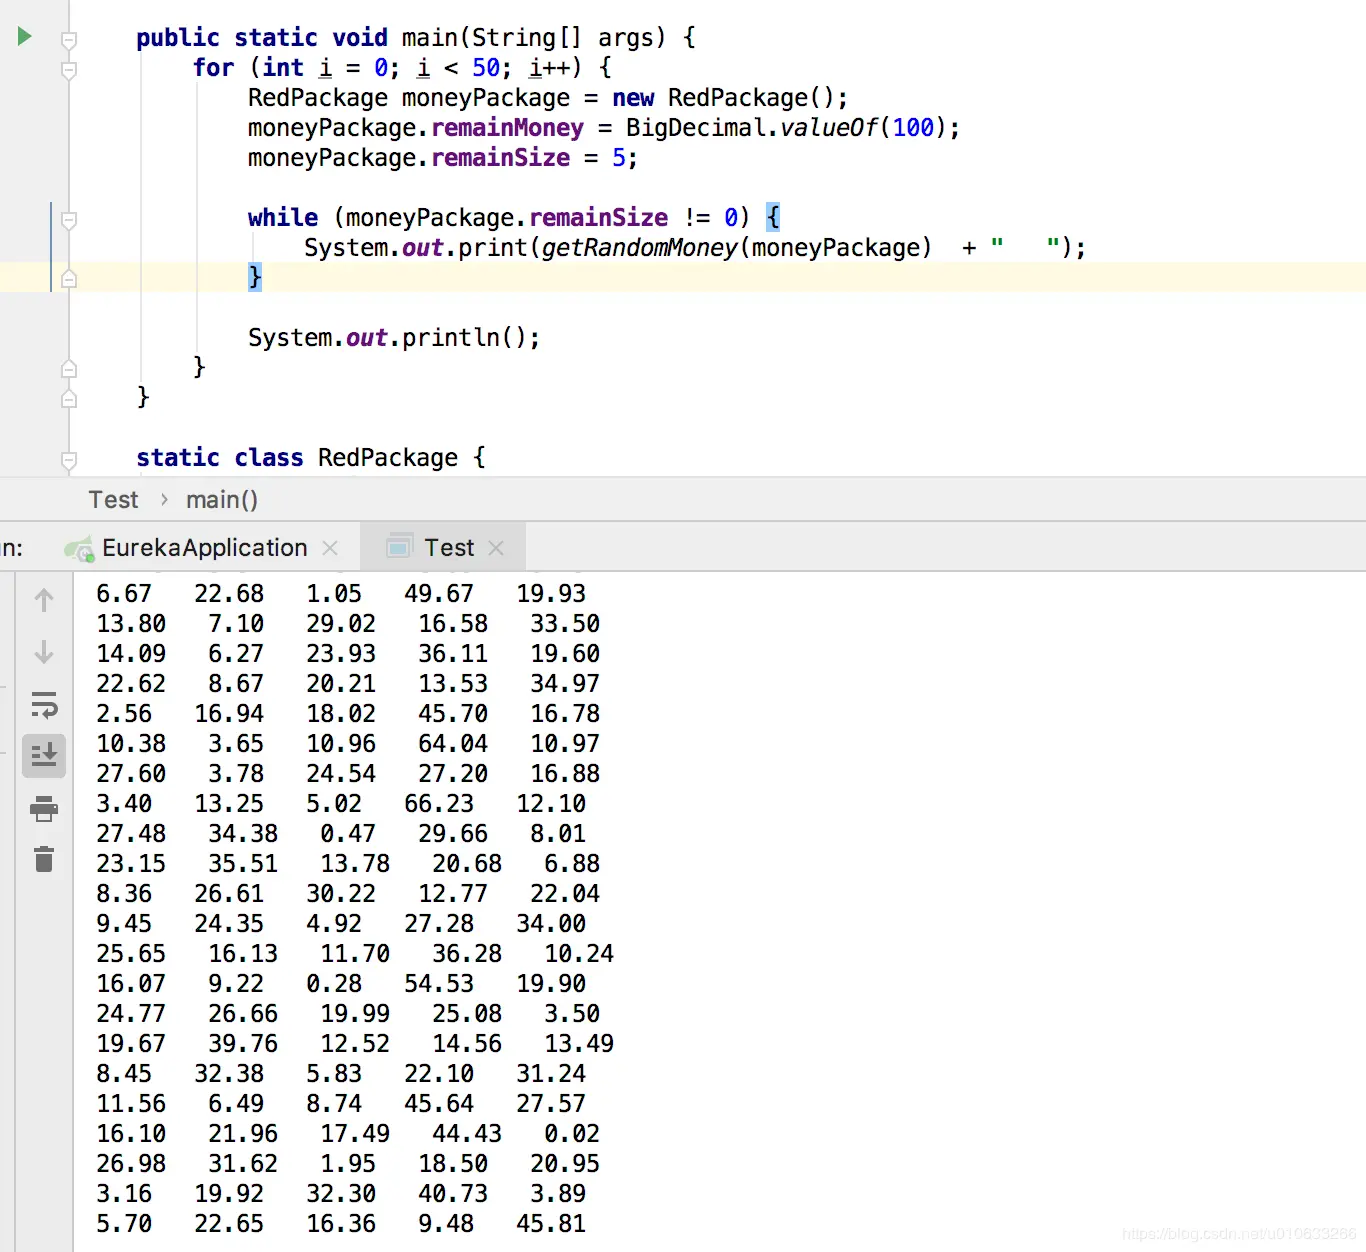This screenshot has height=1252, width=1366.
Task: Print the console output with the printer icon
Action: click(44, 808)
